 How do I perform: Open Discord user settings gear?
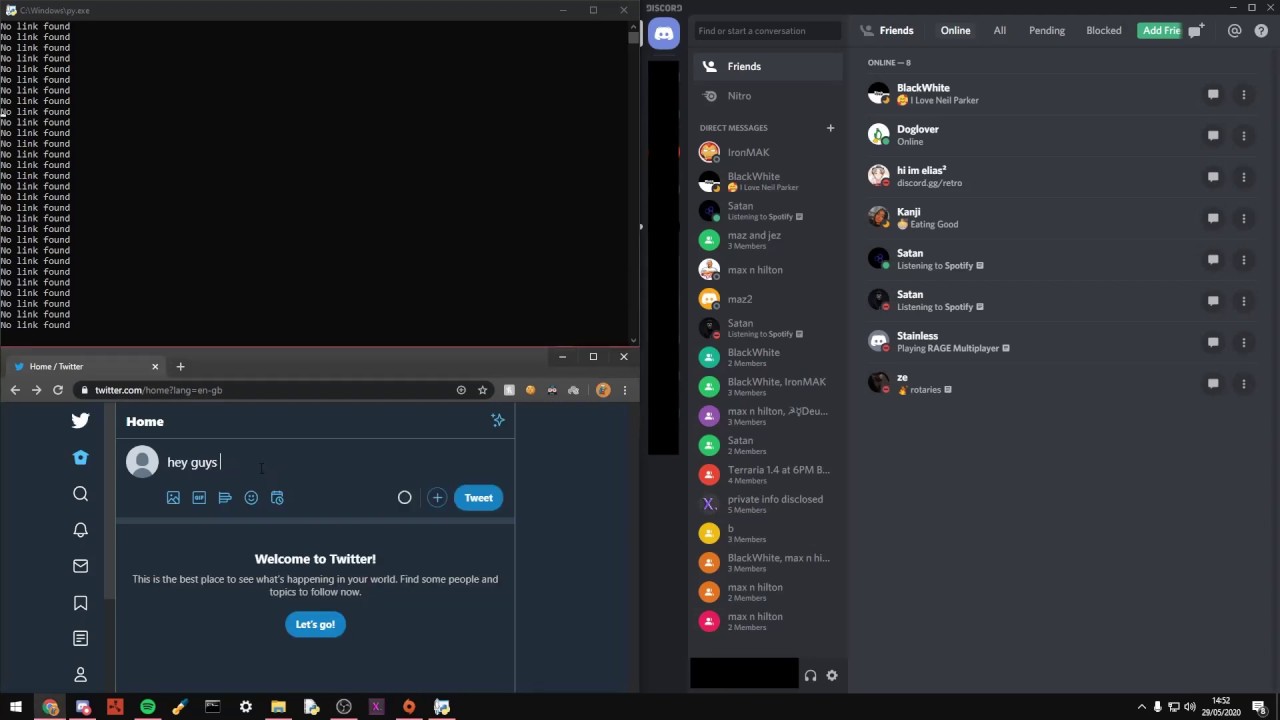click(x=831, y=676)
